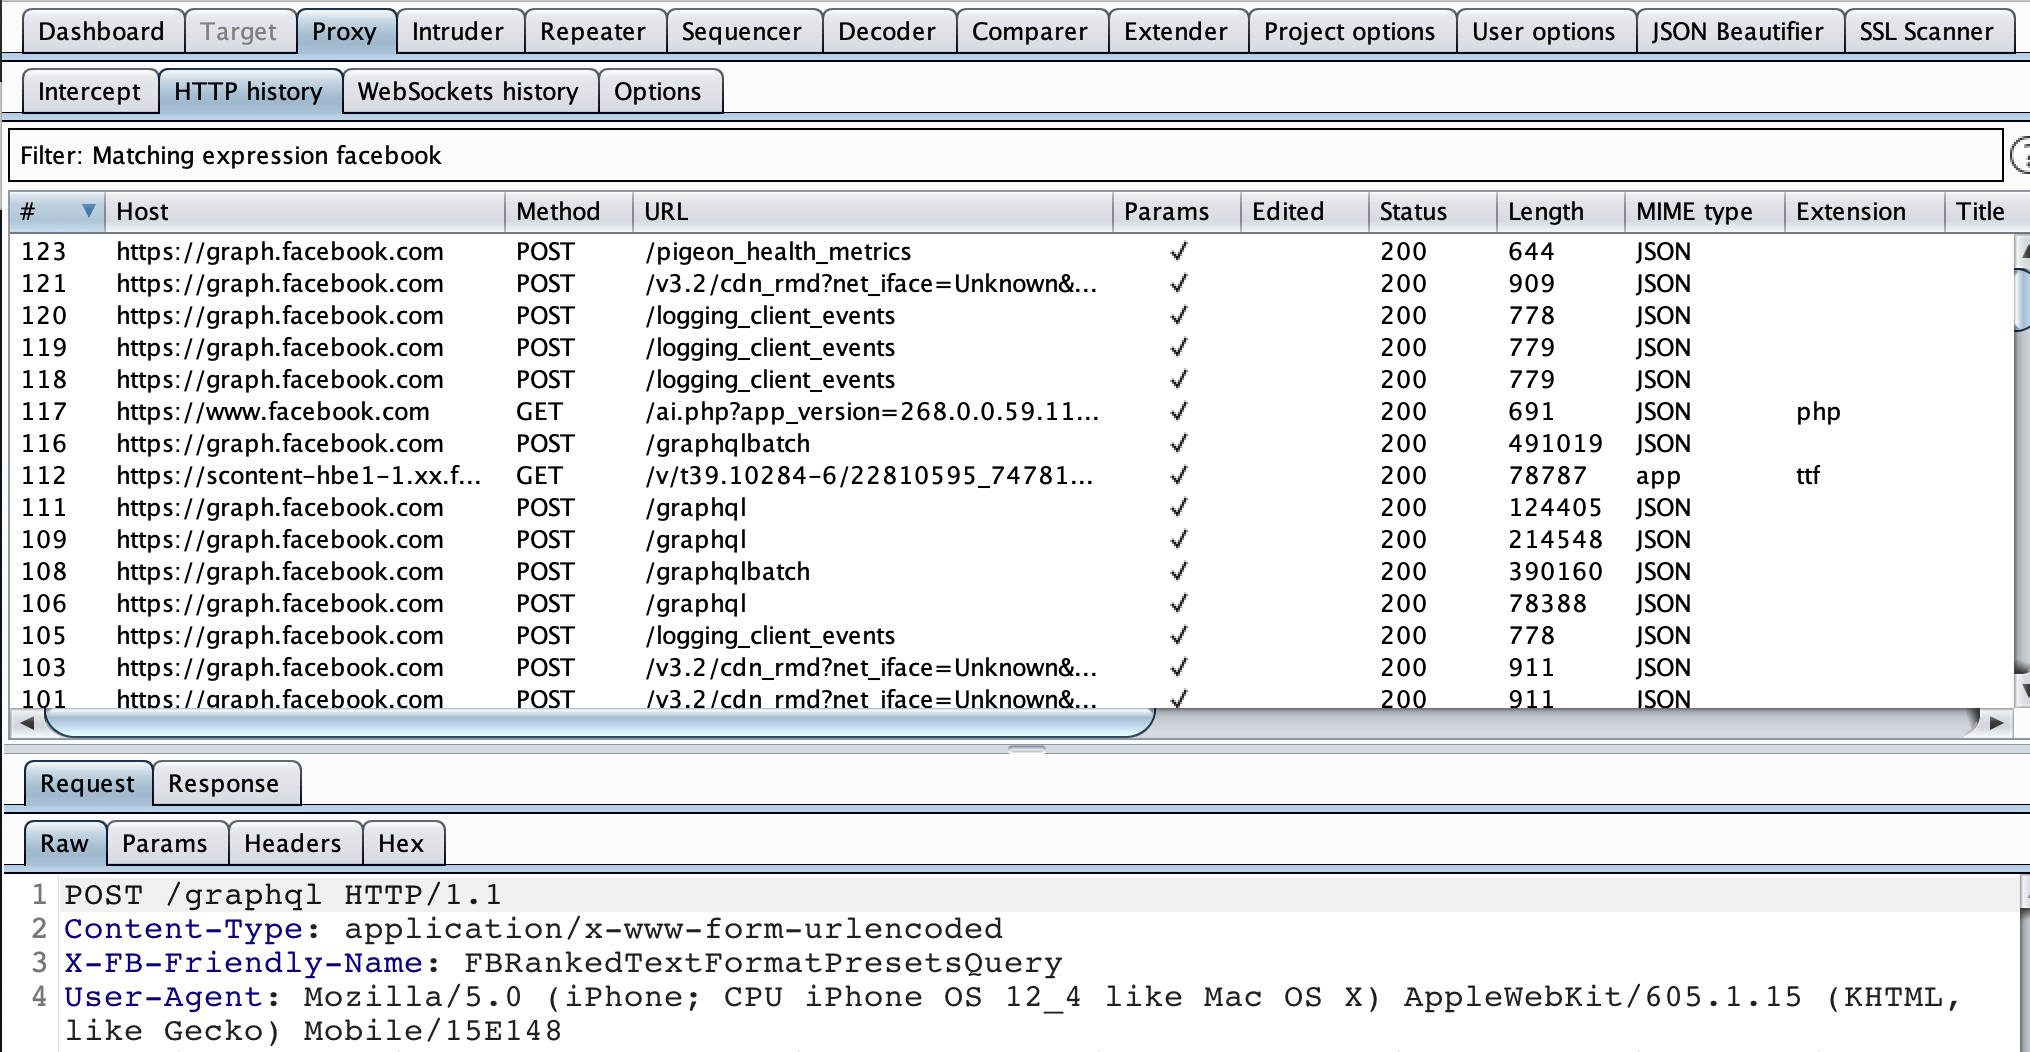
Task: Click the POST /graphql HTTP/1.1 request line
Action: coord(283,894)
